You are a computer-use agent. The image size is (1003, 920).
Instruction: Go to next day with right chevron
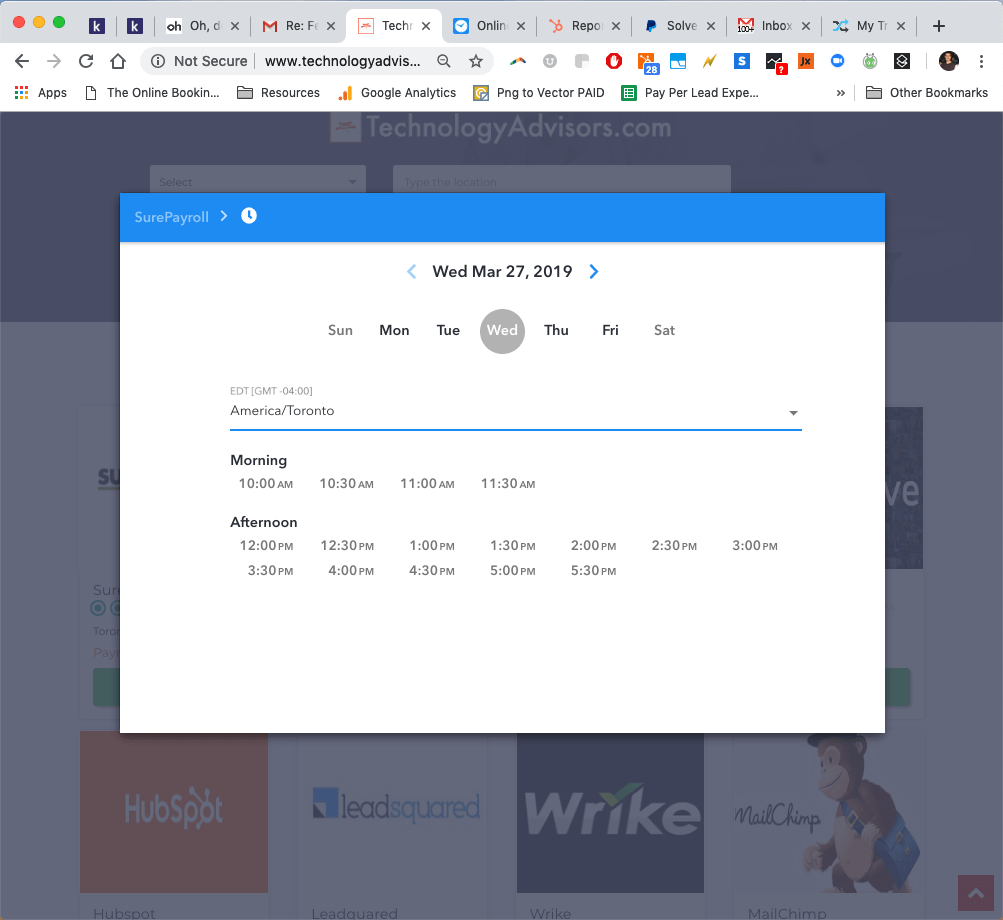click(594, 272)
